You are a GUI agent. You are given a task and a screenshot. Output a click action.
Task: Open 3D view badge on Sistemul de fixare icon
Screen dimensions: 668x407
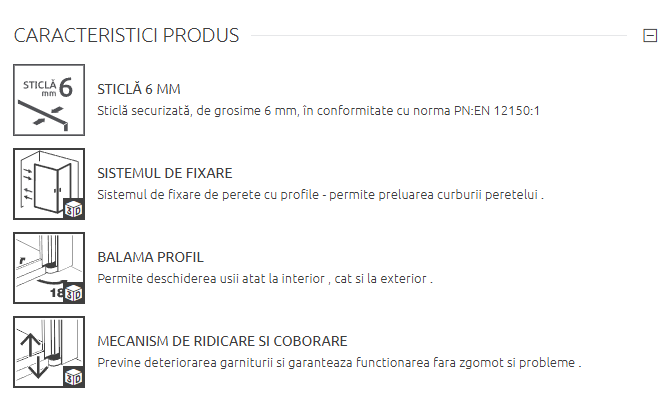click(x=72, y=209)
